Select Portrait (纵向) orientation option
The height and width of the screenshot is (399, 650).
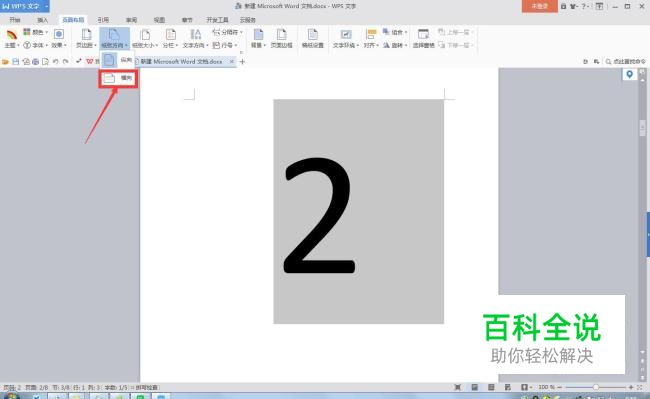tap(118, 60)
